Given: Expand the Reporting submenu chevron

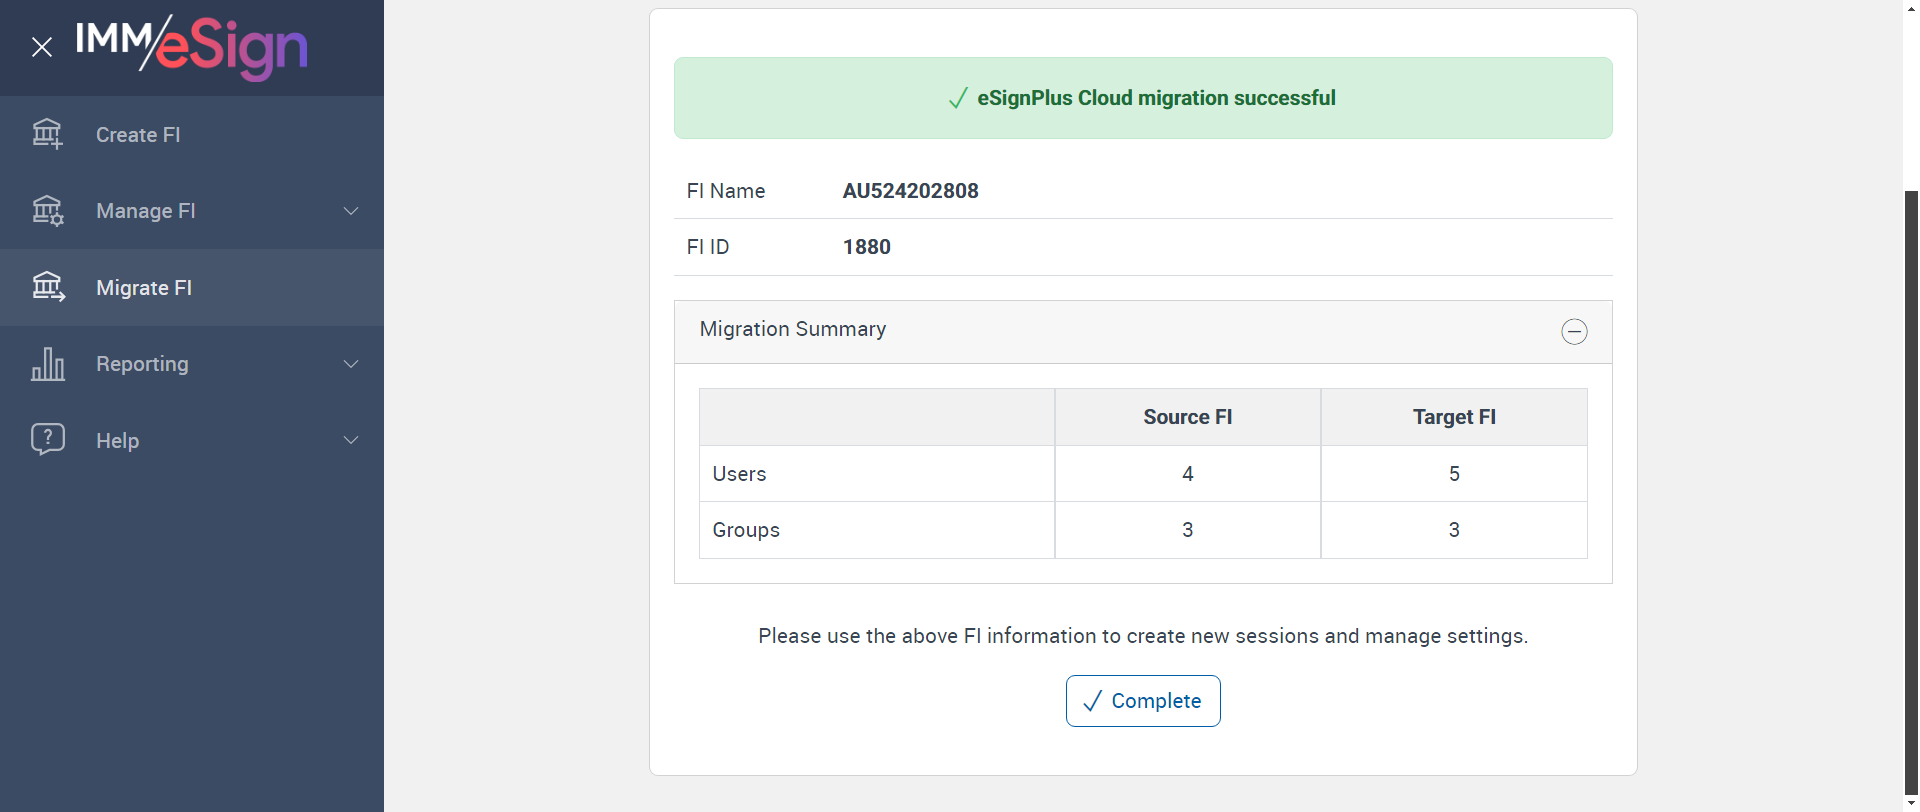Looking at the screenshot, I should [351, 364].
